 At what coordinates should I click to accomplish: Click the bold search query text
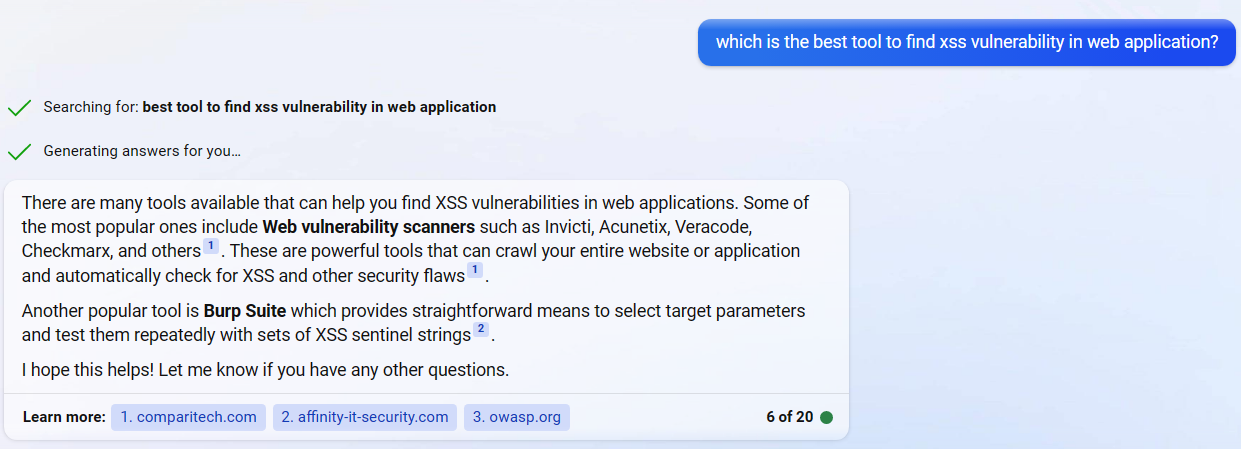[x=319, y=107]
